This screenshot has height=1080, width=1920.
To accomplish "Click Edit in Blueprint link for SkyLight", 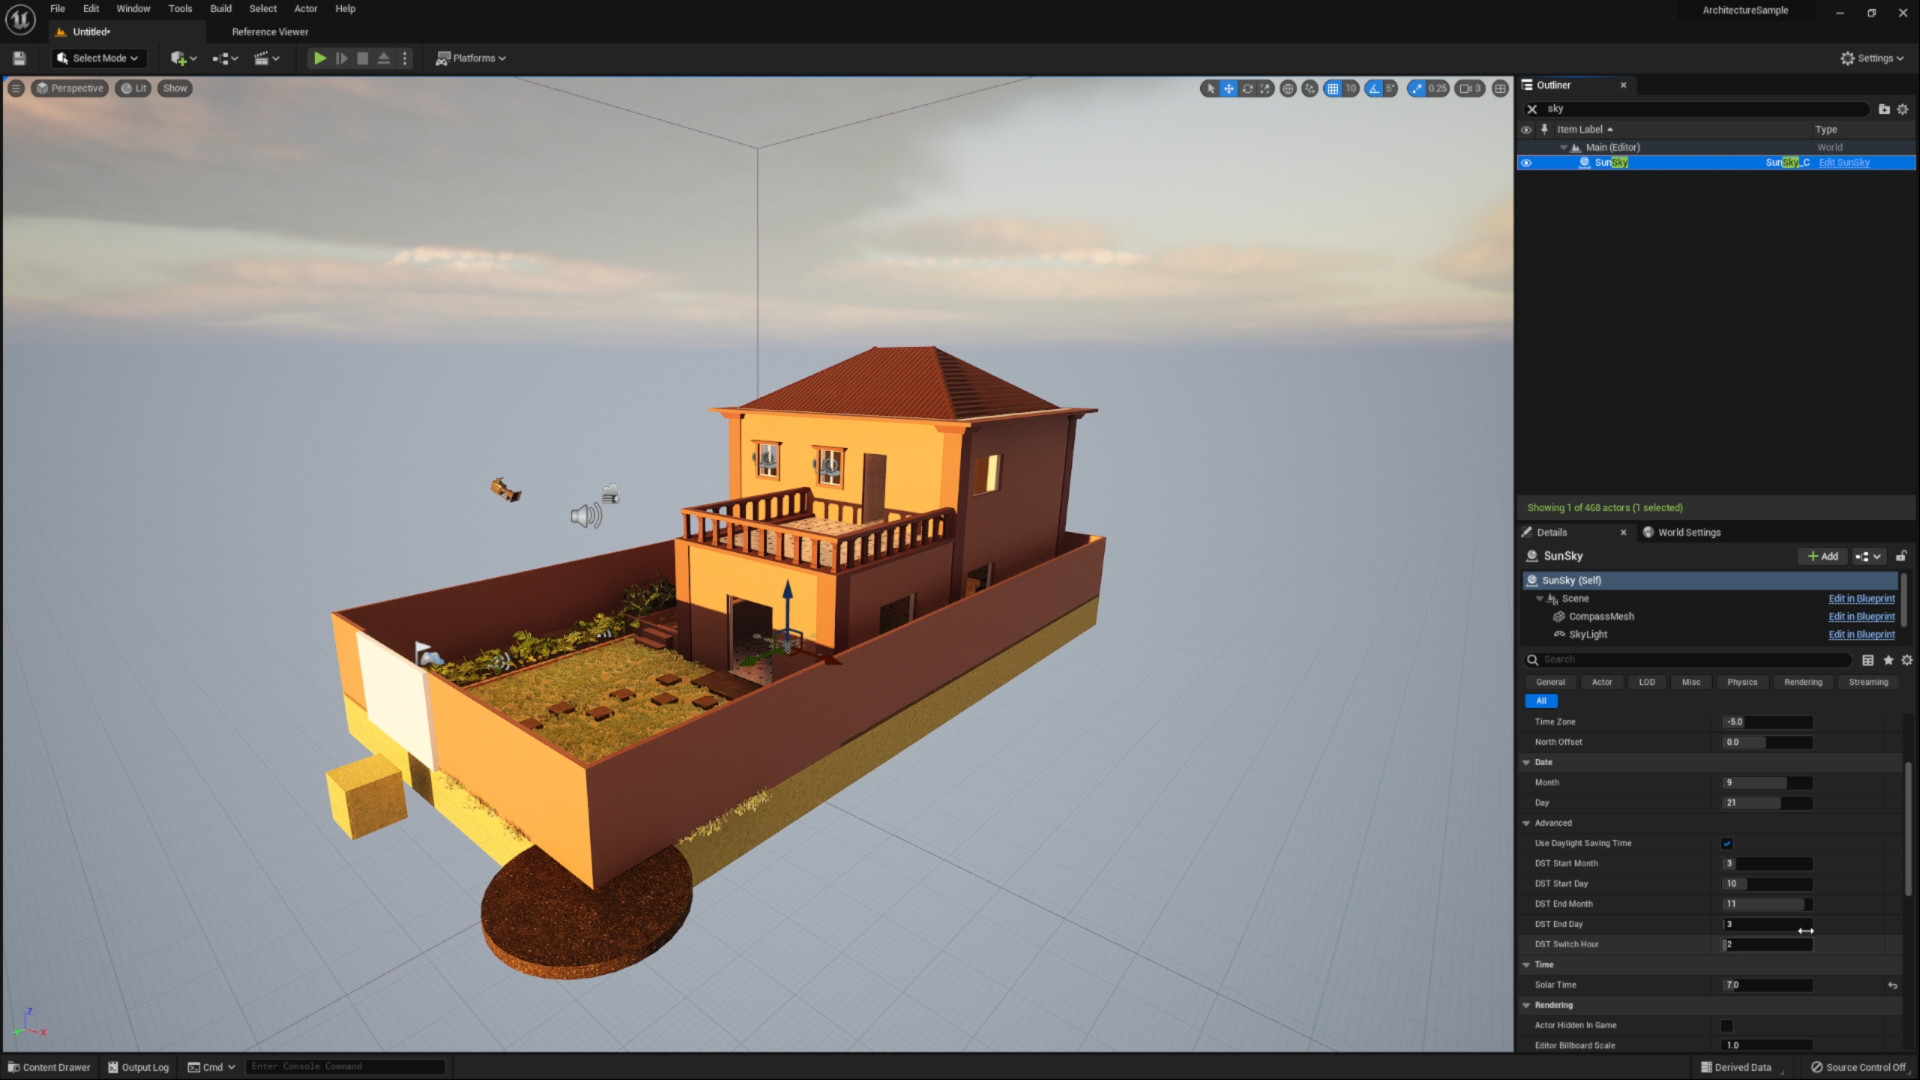I will coord(1861,635).
